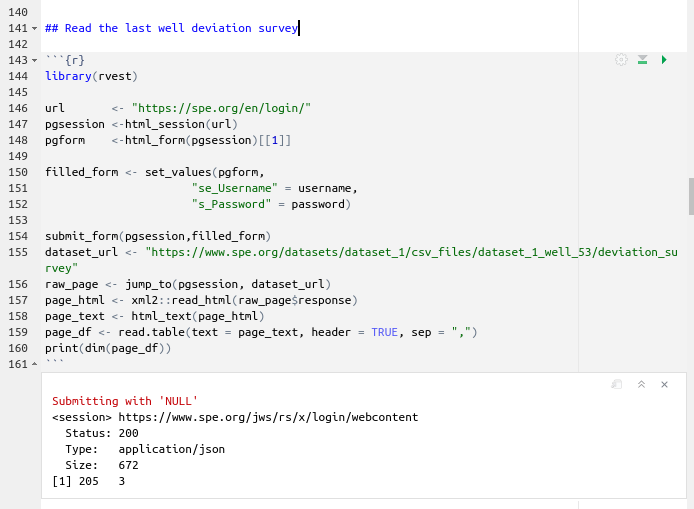Collapse the section heading fold at line 141
Image resolution: width=694 pixels, height=509 pixels.
pos(36,29)
